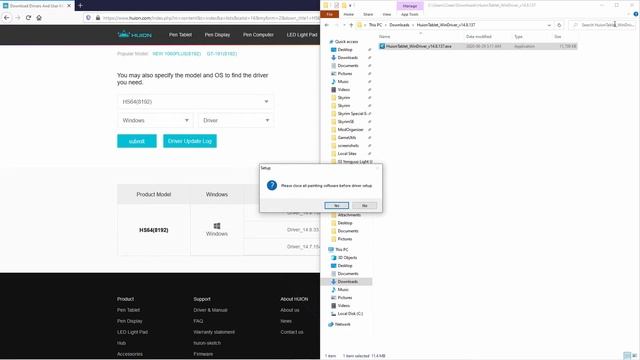Sort files by Name column
Screen dimensions: 640x360
pyautogui.click(x=384, y=37)
